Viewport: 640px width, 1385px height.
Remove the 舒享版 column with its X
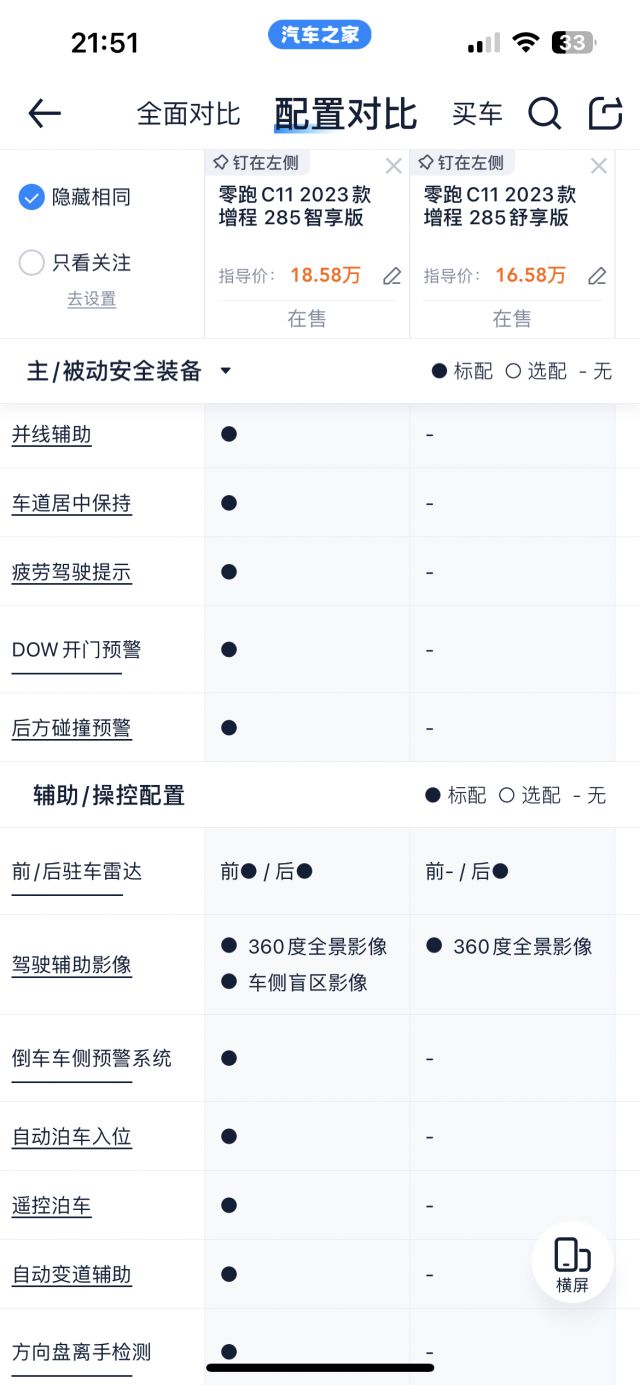(x=598, y=166)
